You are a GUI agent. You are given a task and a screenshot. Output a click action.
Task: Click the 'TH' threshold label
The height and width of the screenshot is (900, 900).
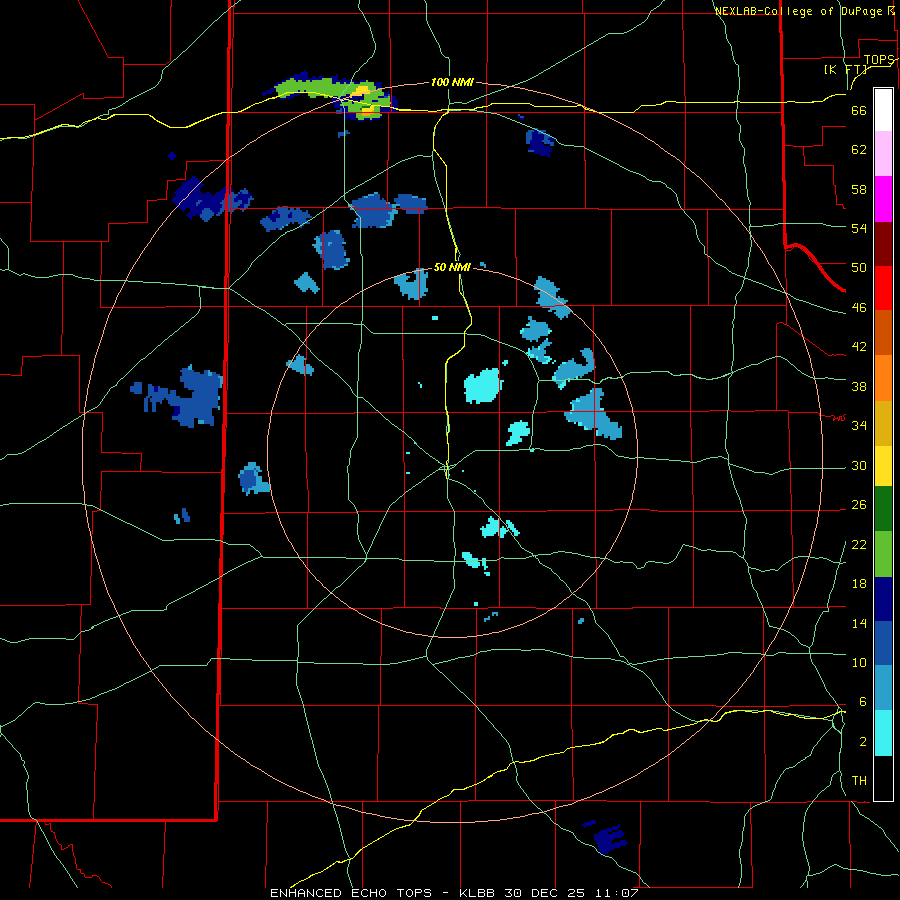pyautogui.click(x=859, y=781)
